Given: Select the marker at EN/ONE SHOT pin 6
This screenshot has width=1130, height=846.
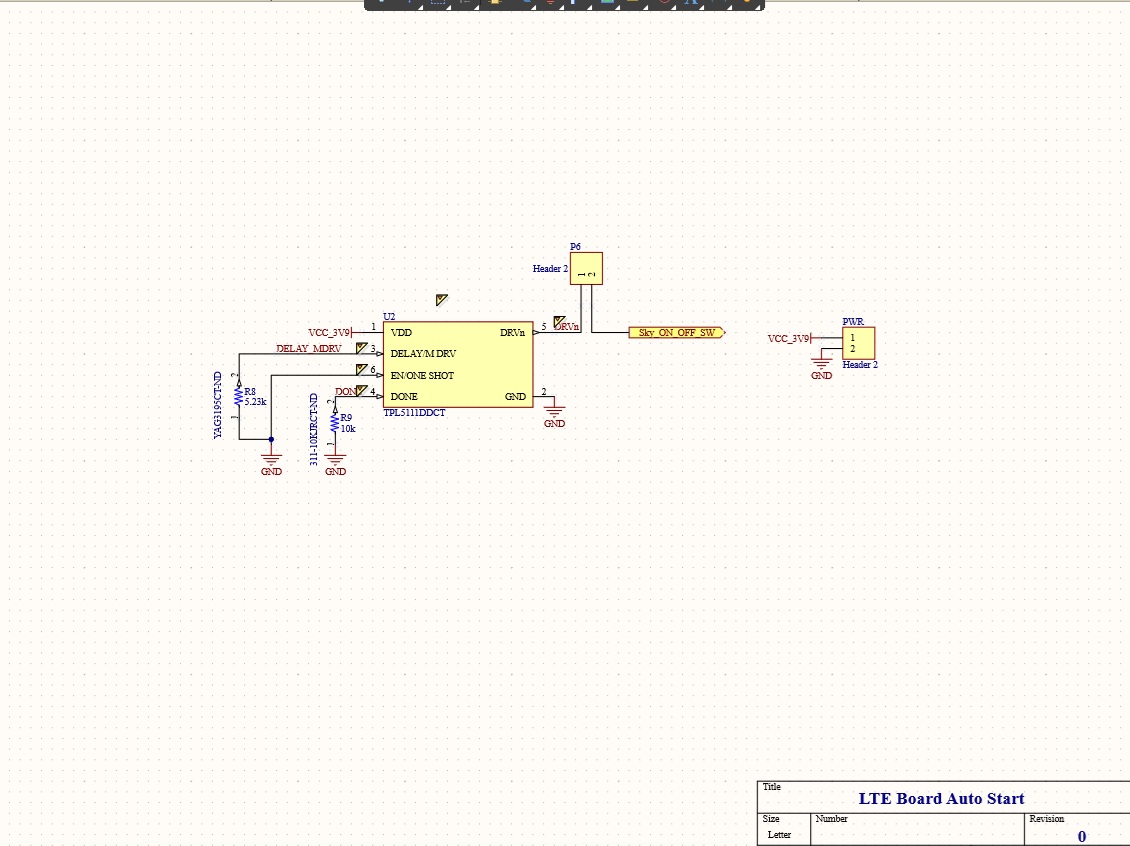Looking at the screenshot, I should 361,370.
